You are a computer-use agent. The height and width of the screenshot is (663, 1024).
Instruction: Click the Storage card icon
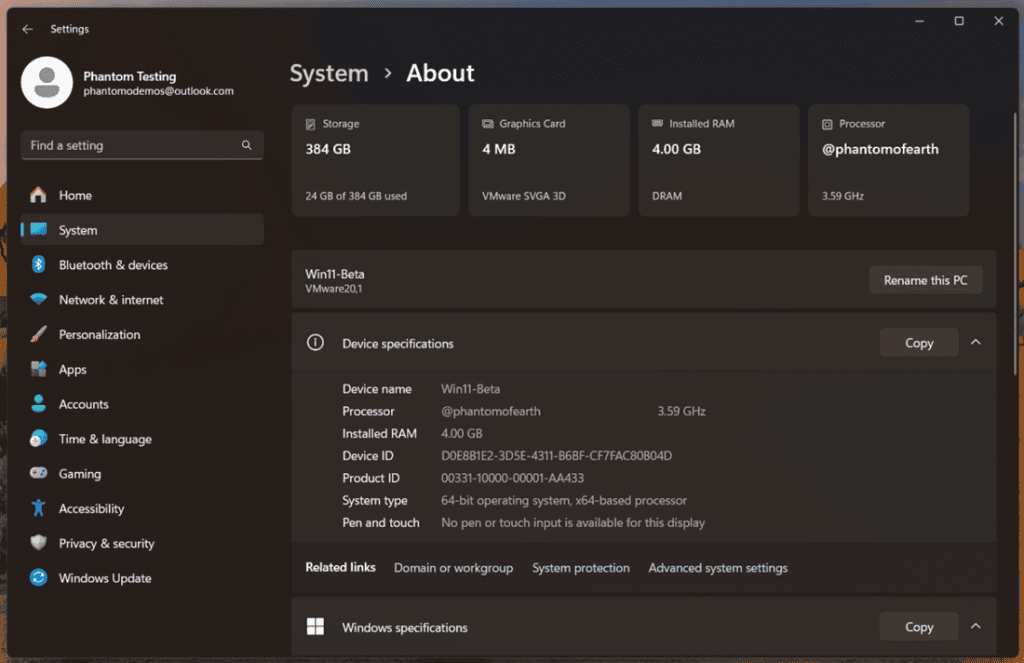pos(311,124)
